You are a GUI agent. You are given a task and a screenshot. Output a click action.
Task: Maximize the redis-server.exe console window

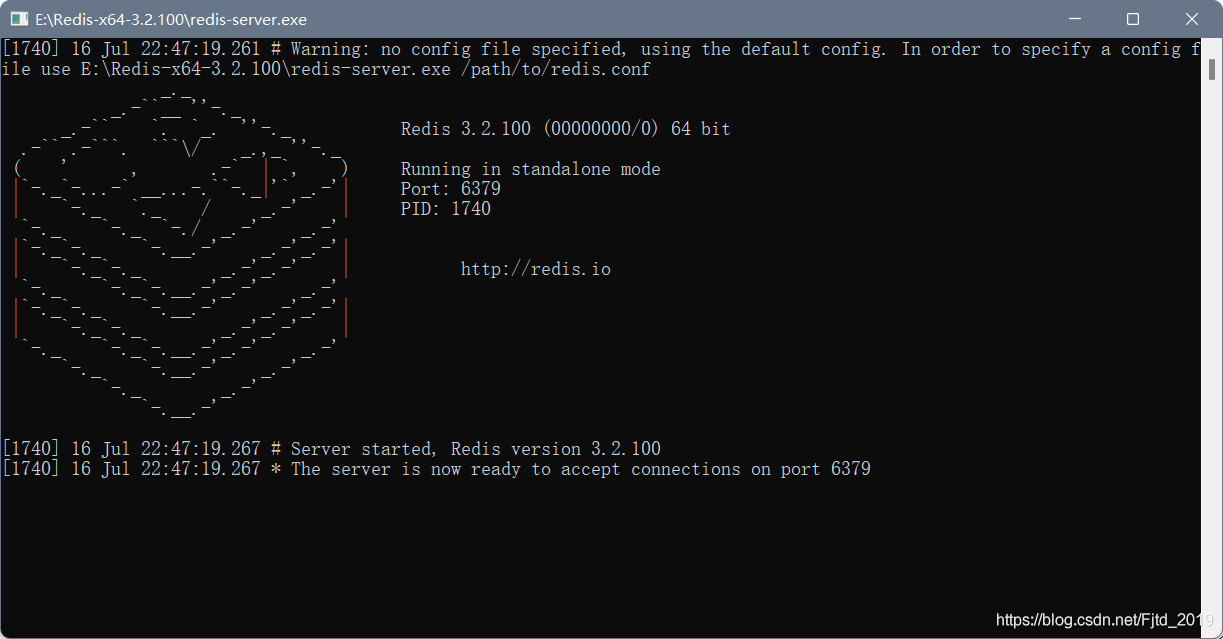coord(1133,19)
